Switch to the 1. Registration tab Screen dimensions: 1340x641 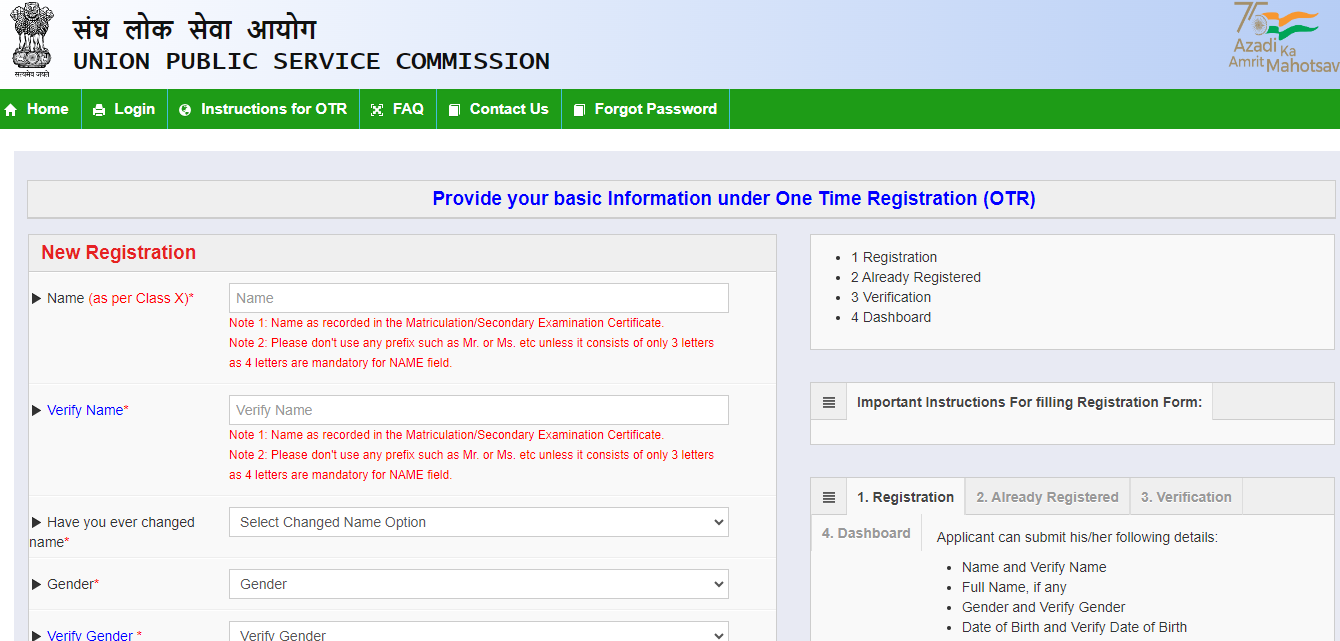(906, 497)
